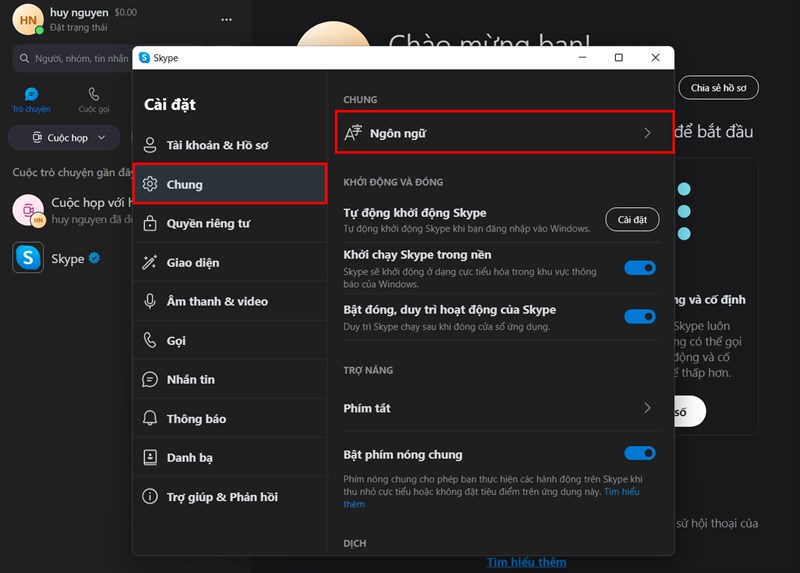Open Cuộc họp với conversation
800x573 pixels.
(x=72, y=210)
